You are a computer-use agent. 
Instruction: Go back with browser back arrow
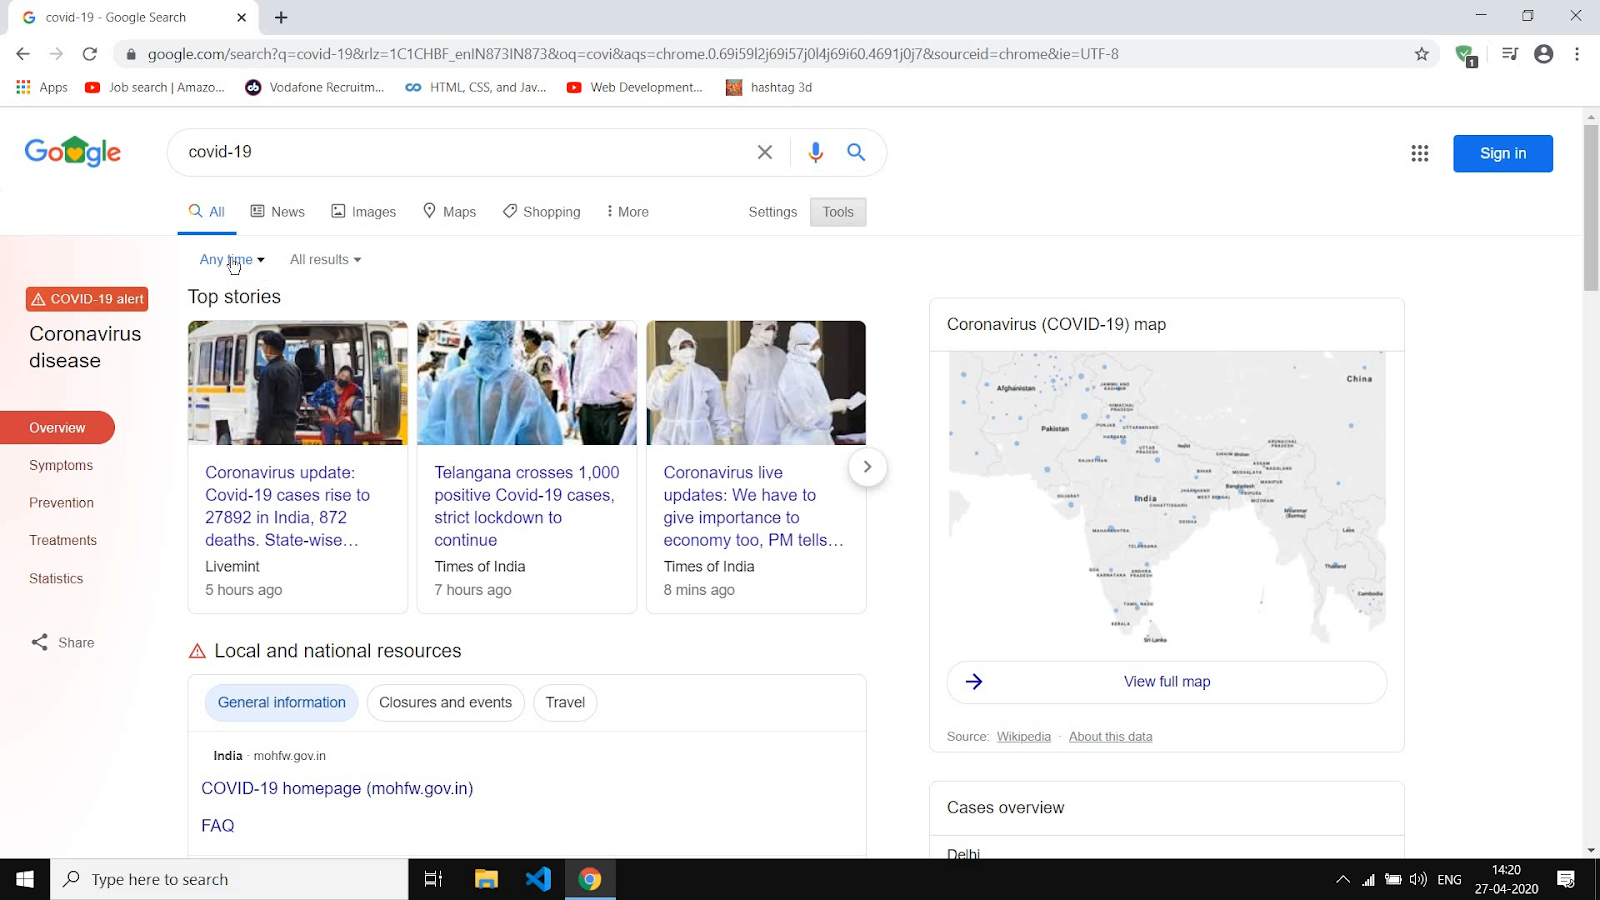(23, 54)
